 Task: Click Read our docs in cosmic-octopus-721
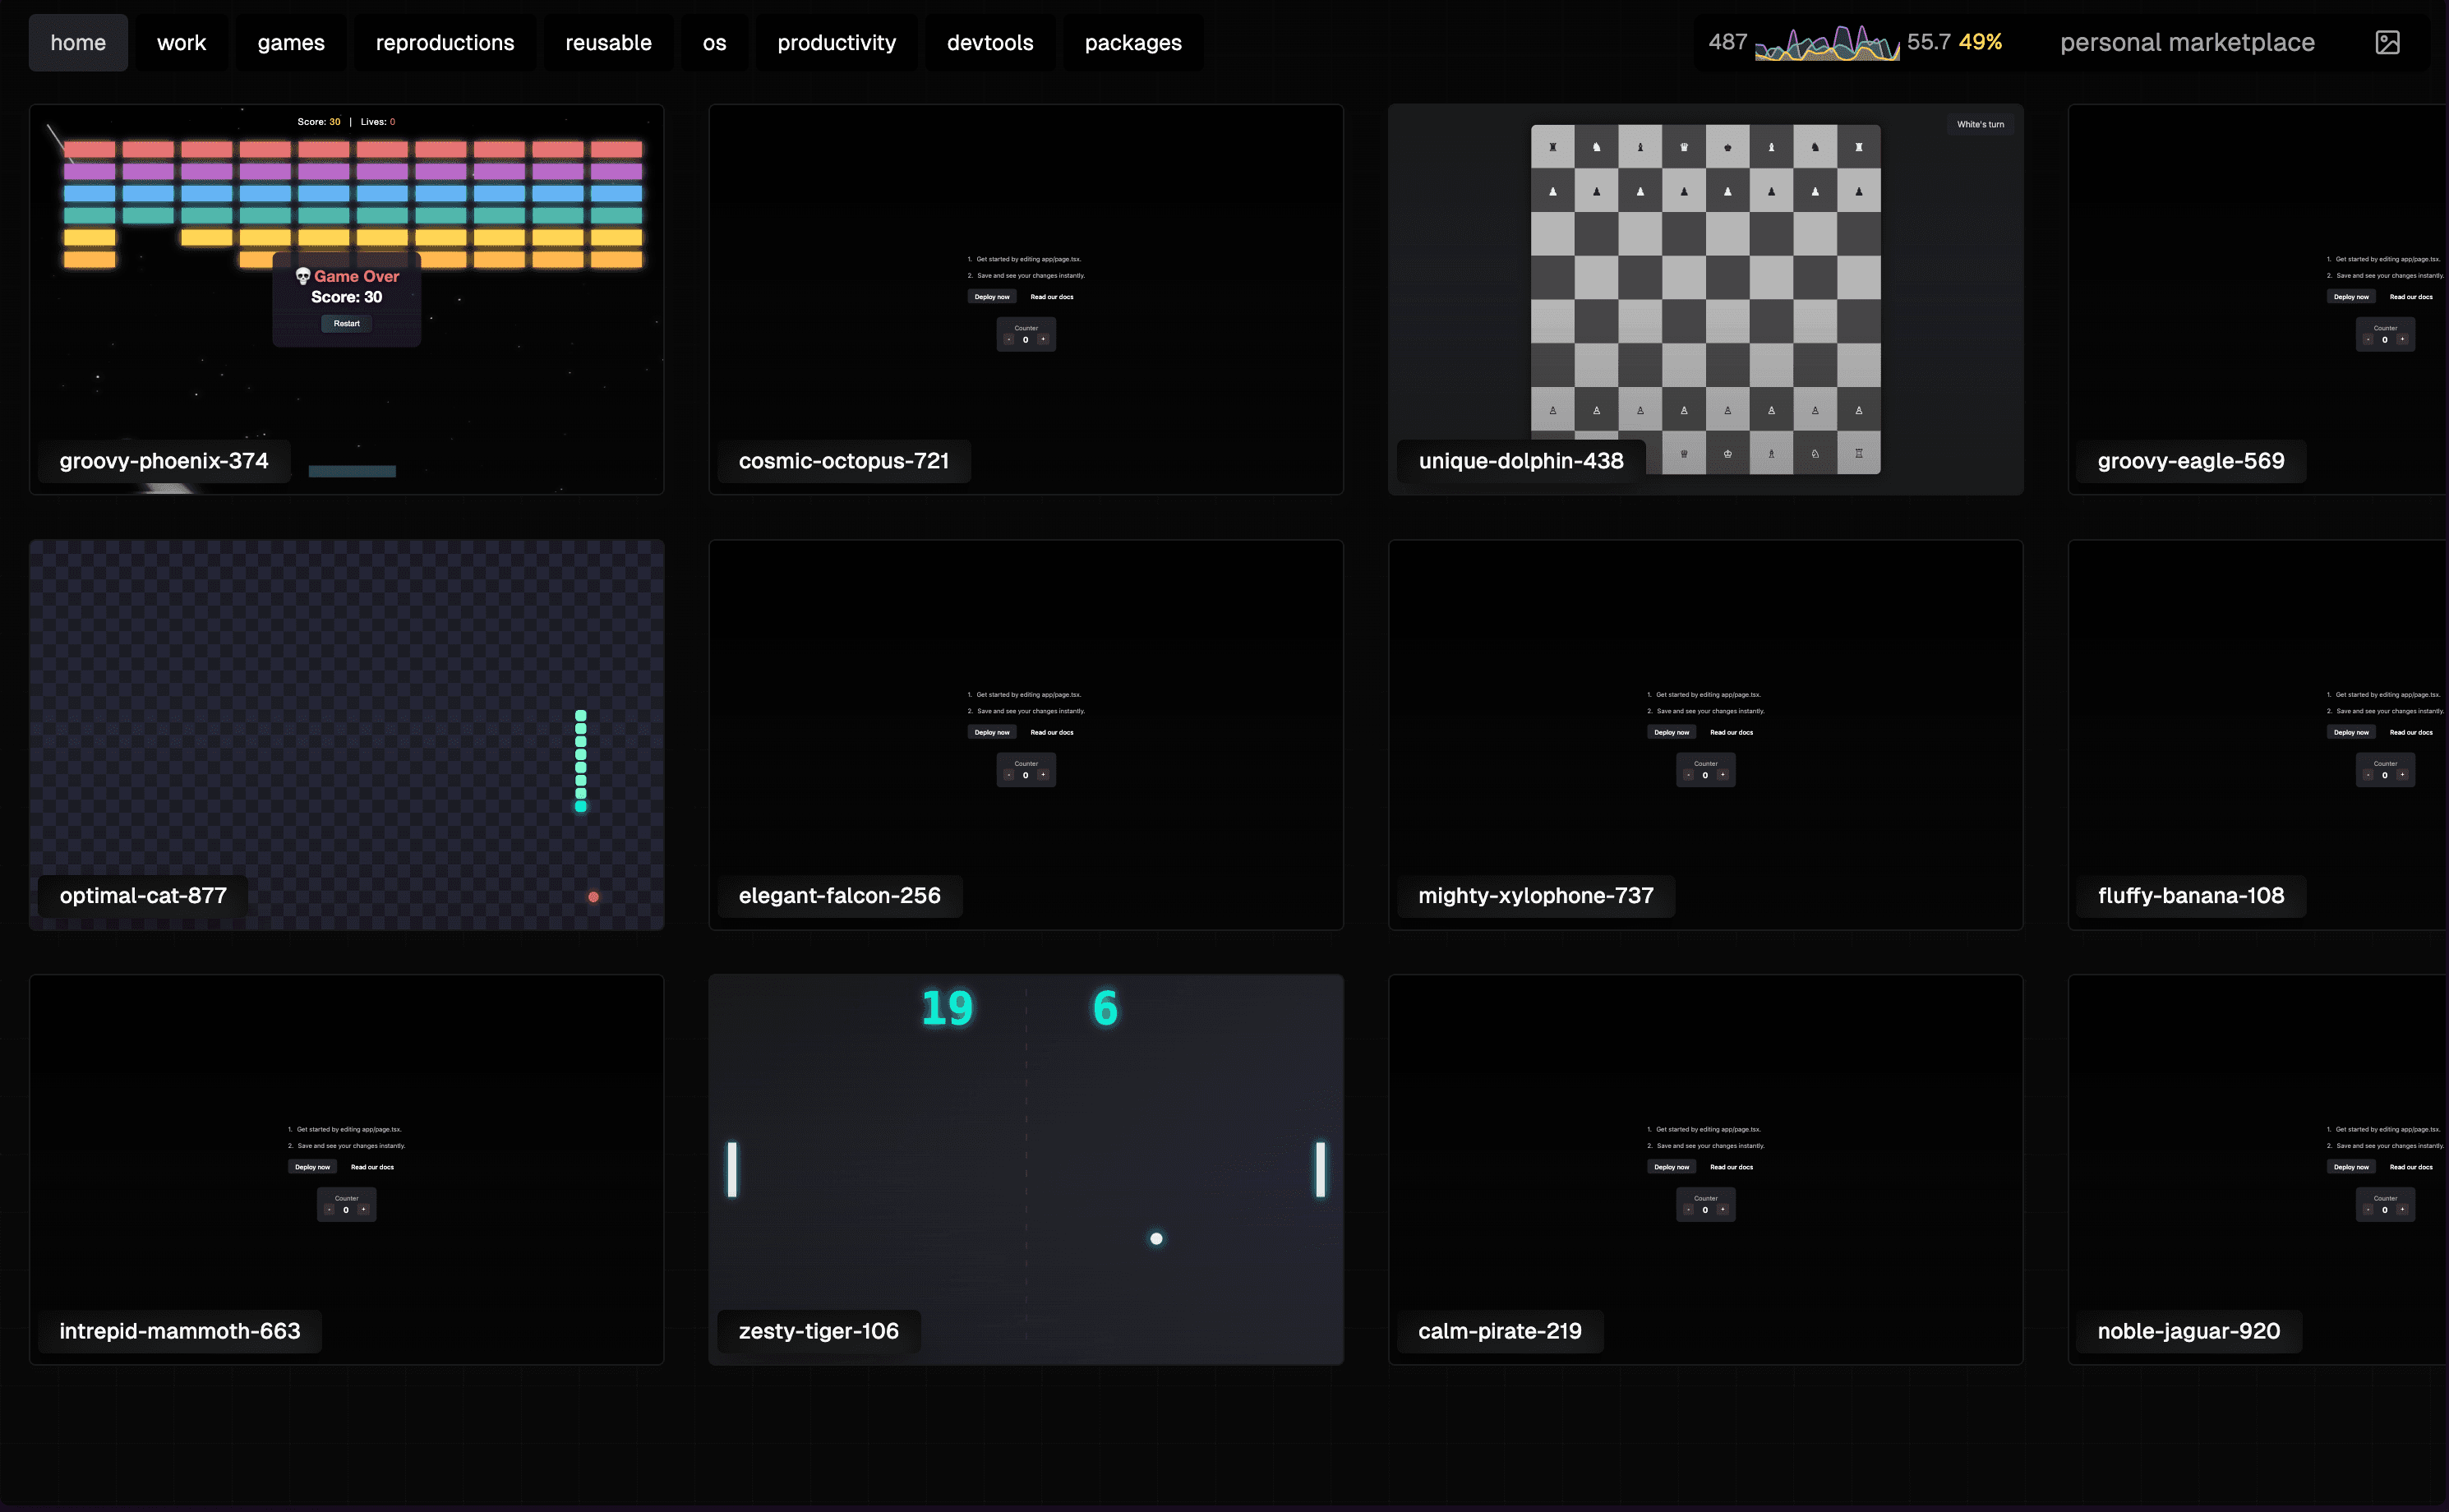[x=1052, y=297]
